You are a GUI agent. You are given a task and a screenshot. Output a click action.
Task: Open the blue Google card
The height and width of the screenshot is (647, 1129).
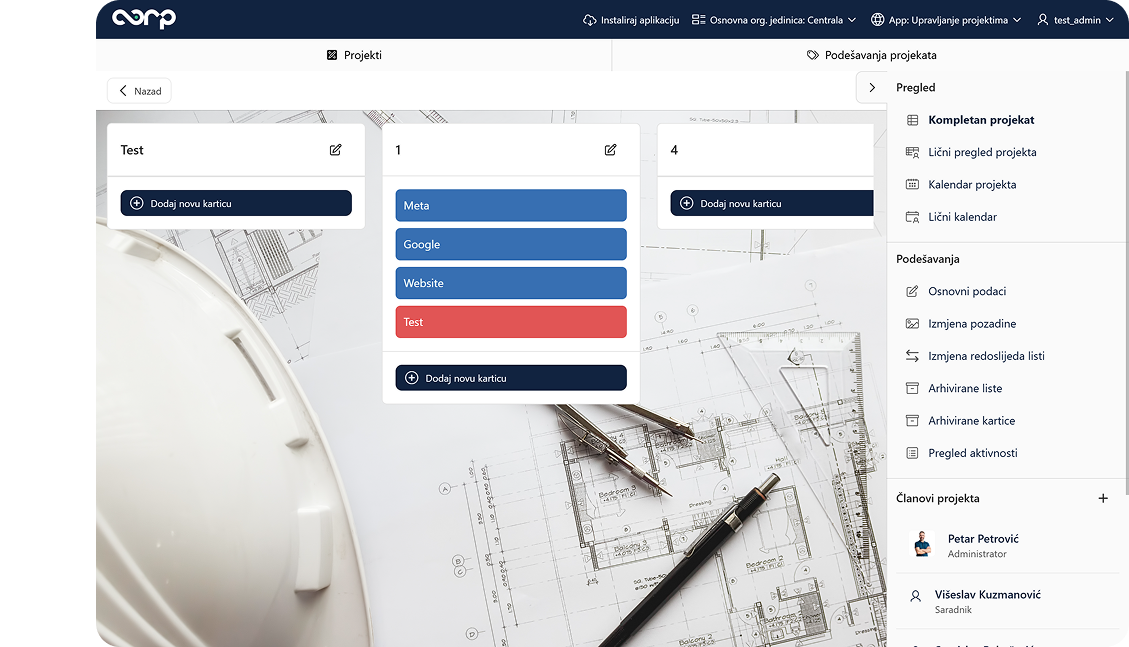pyautogui.click(x=511, y=244)
